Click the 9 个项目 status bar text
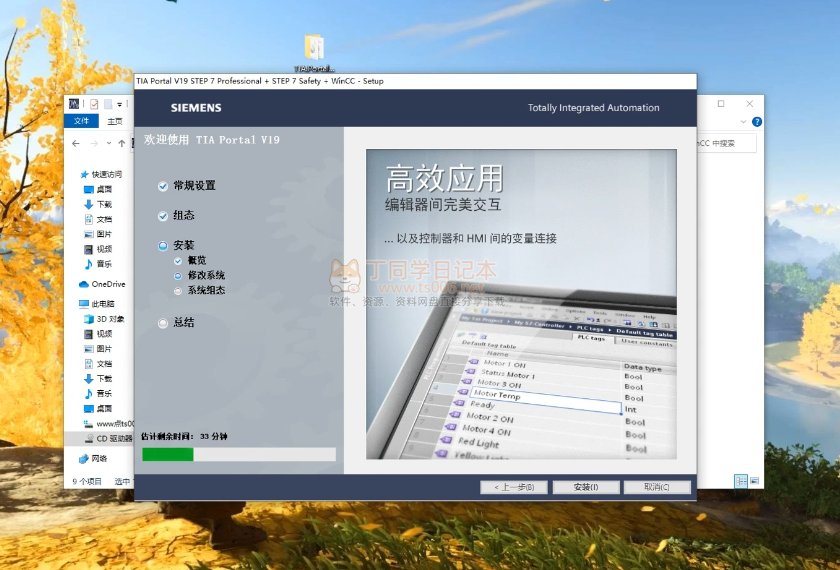 pyautogui.click(x=87, y=481)
